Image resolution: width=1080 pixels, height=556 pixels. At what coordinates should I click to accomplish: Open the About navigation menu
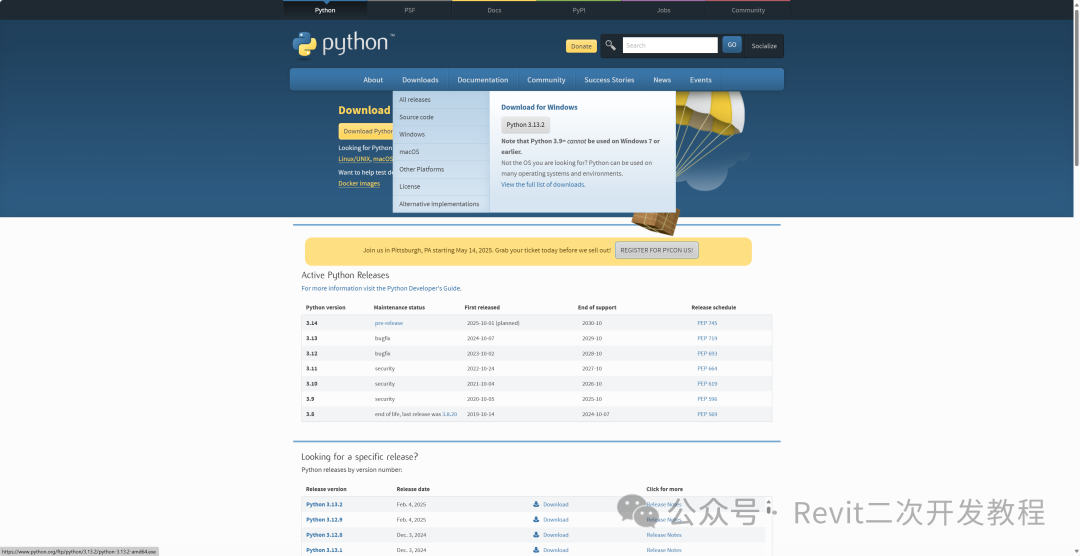point(373,80)
